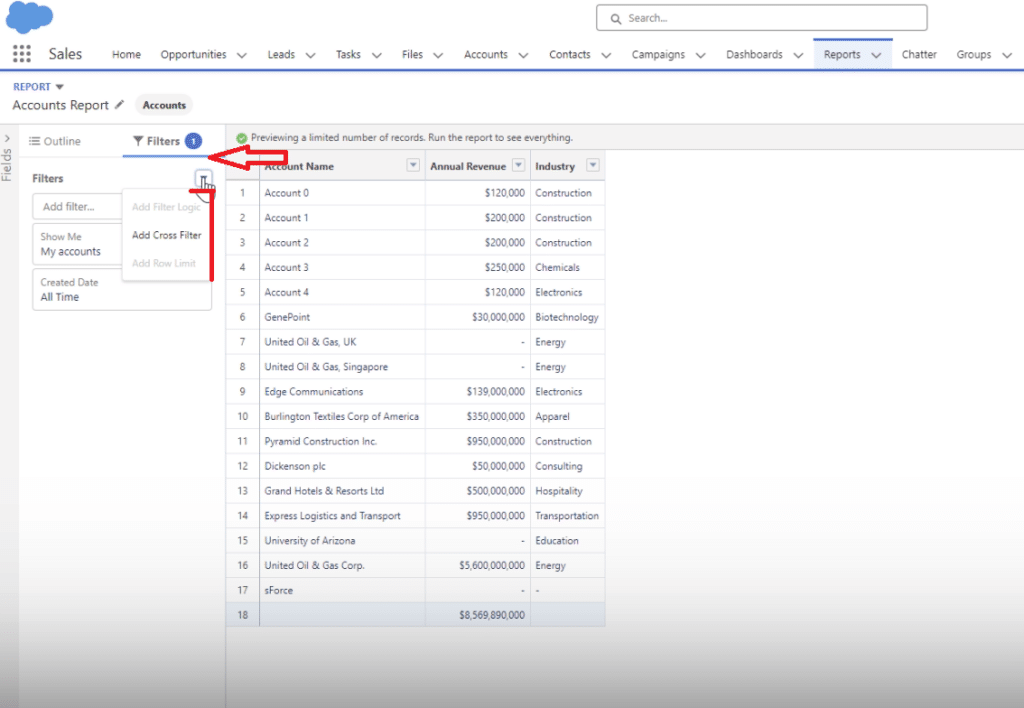The height and width of the screenshot is (708, 1024).
Task: Click the Account Name column header
Action: (342, 166)
